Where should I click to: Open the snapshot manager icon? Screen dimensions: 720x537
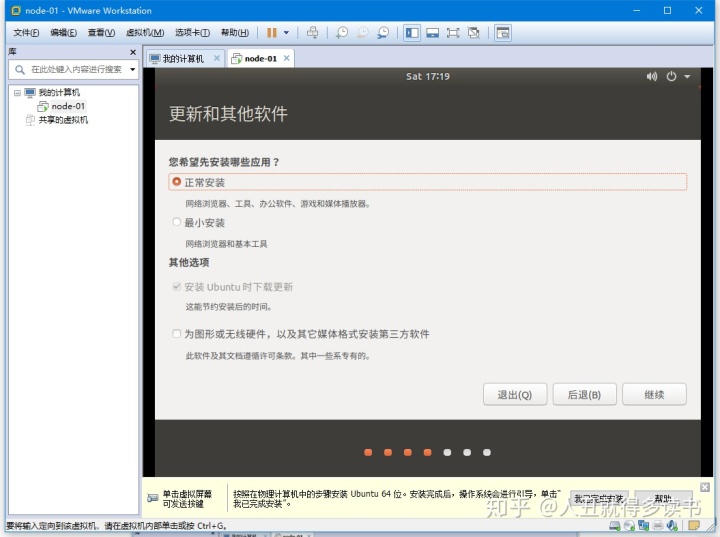(x=382, y=33)
